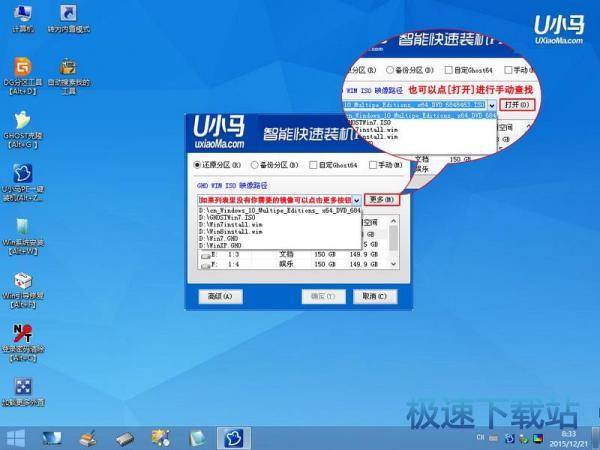Click the colorful display tray icon
600x450 pixels.
[x=538, y=438]
